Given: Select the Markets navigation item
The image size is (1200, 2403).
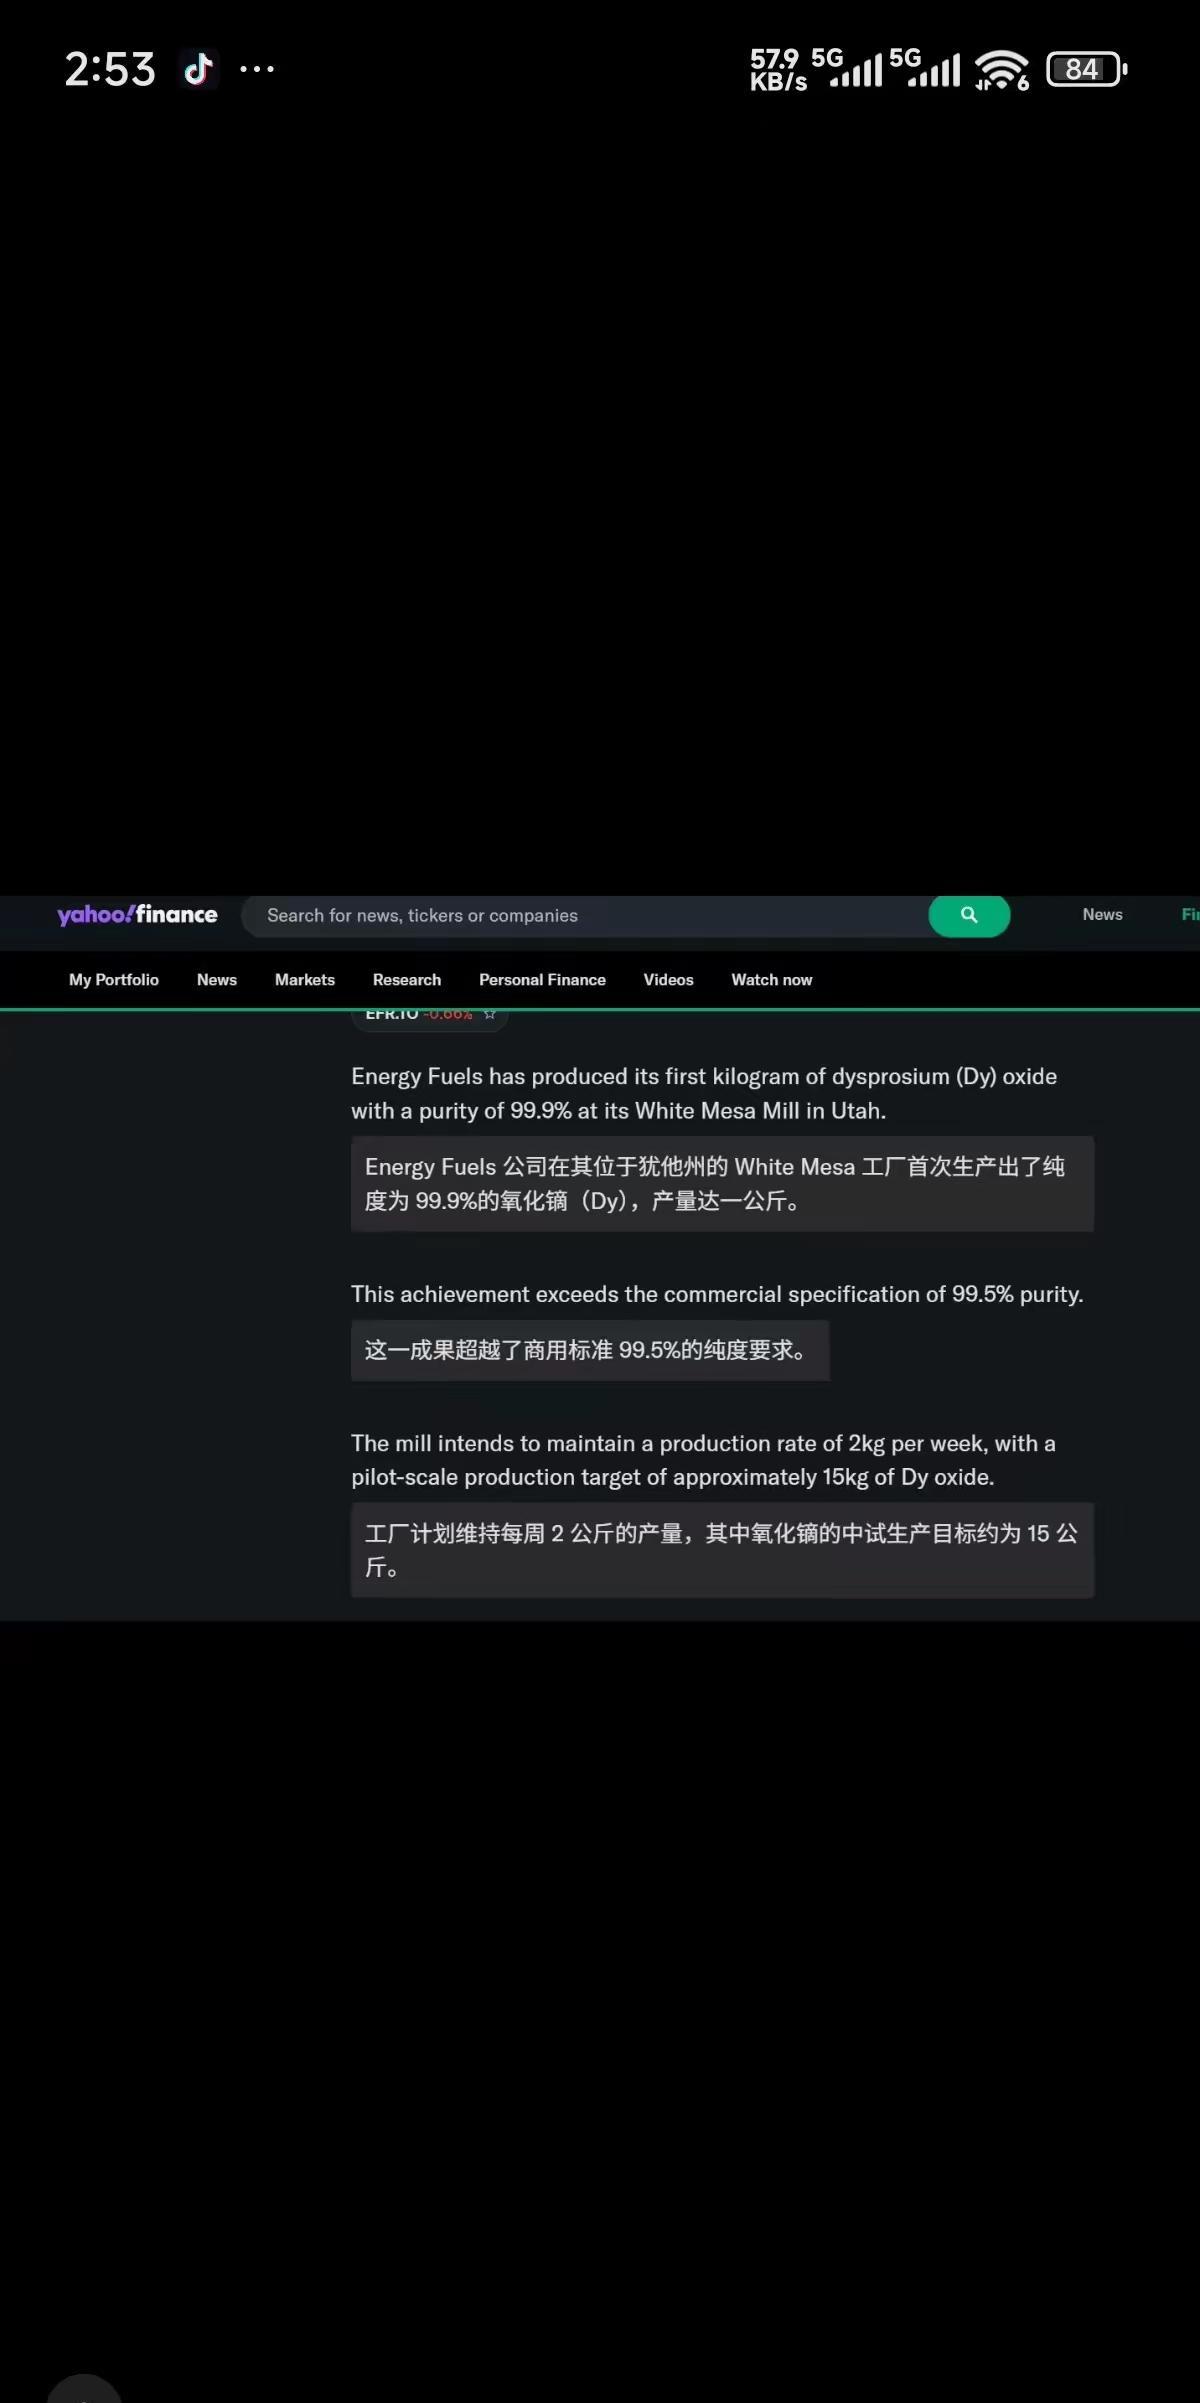Looking at the screenshot, I should [x=305, y=980].
